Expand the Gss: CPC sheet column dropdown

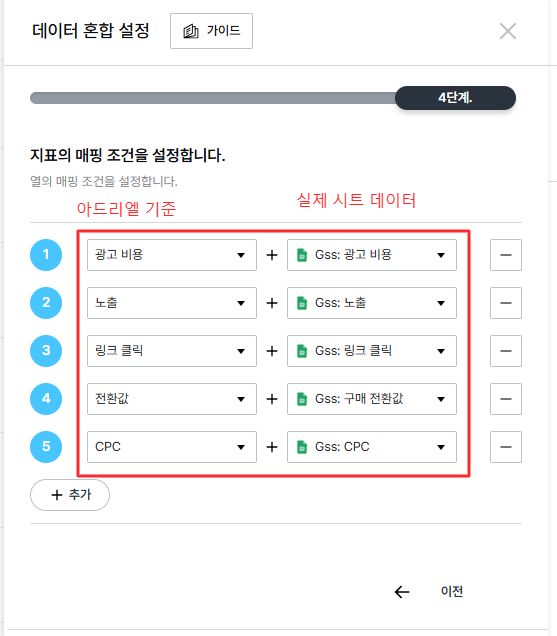point(372,447)
